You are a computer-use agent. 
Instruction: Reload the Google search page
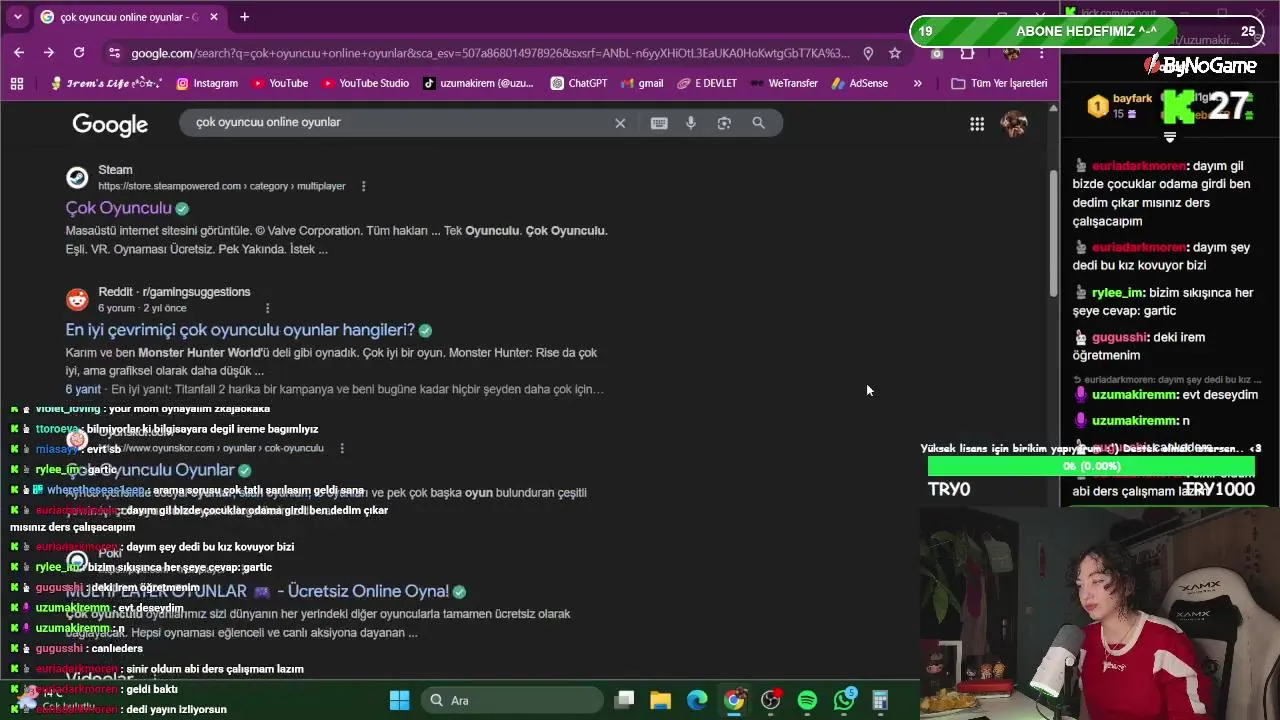[x=79, y=52]
